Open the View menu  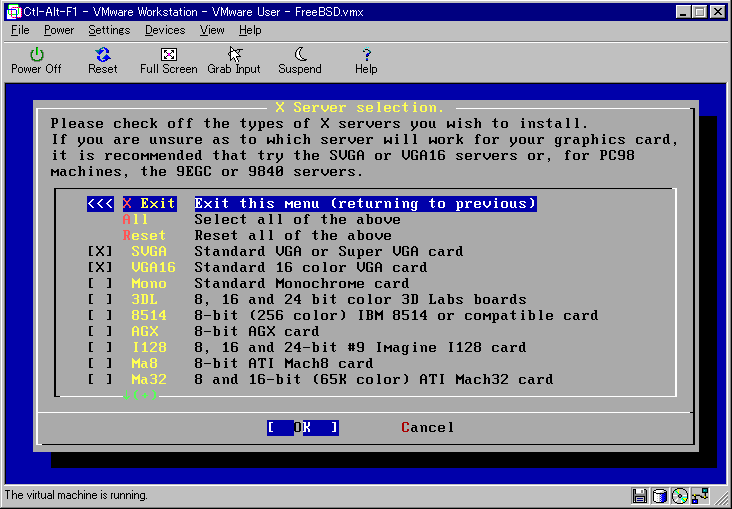[212, 30]
